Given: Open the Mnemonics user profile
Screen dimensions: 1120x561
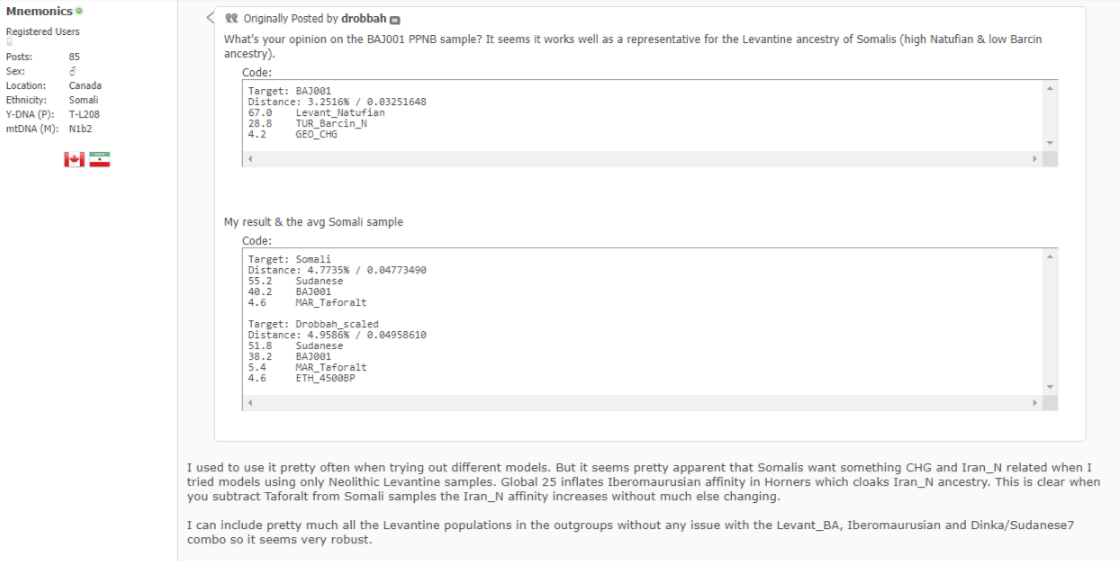Looking at the screenshot, I should click(39, 11).
